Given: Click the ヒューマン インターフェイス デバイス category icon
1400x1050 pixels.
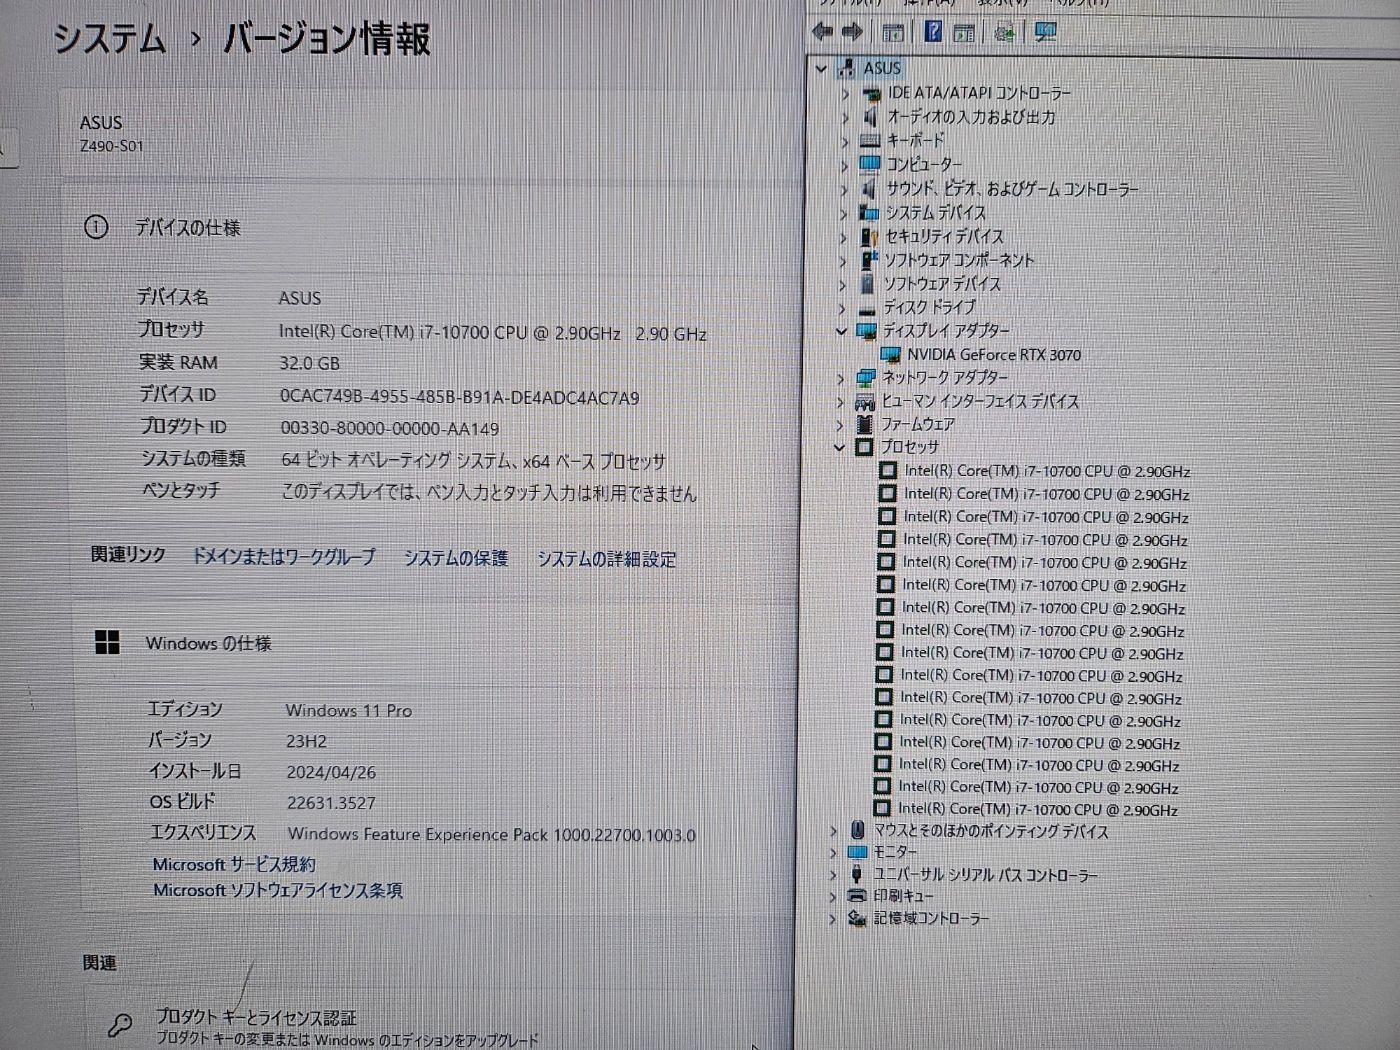Looking at the screenshot, I should [865, 402].
